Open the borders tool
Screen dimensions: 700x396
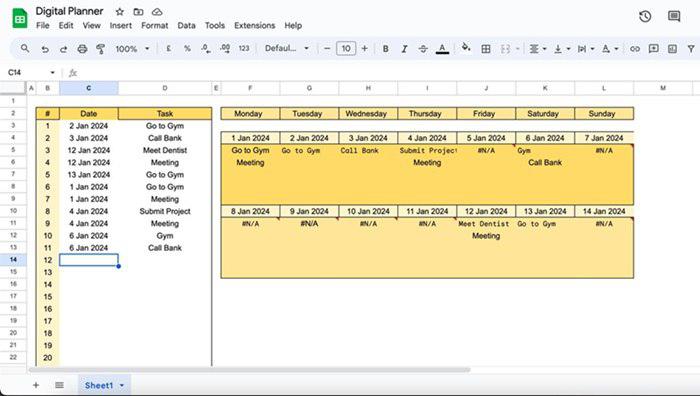(x=486, y=49)
